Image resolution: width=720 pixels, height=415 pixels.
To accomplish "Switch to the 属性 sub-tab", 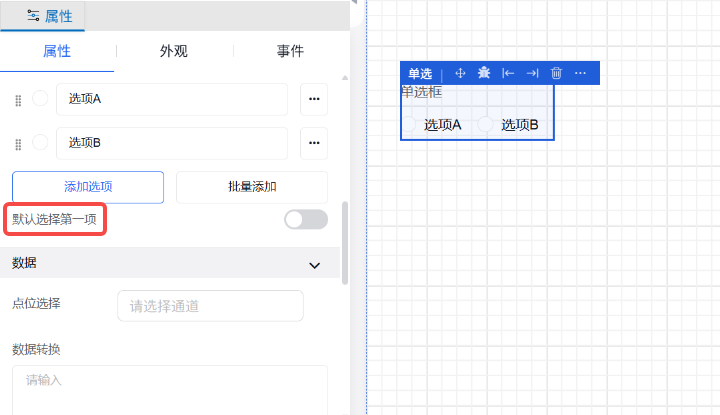I will pyautogui.click(x=57, y=51).
